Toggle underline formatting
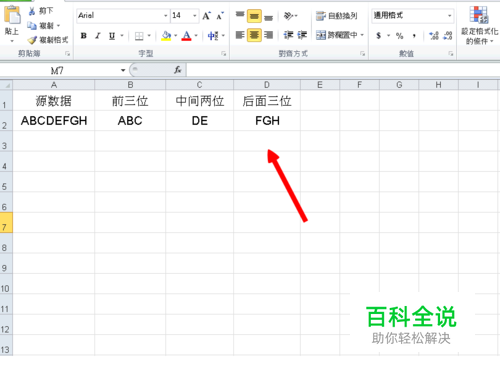The width and height of the screenshot is (500, 377). (112, 36)
